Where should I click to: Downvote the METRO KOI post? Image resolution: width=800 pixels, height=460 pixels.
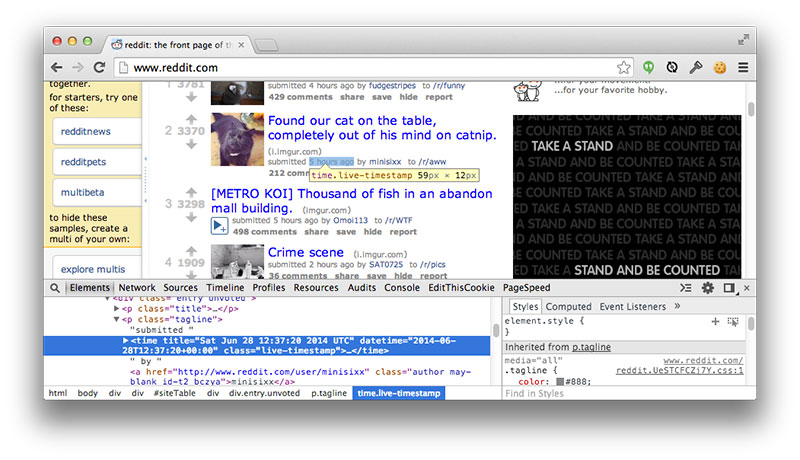point(191,217)
